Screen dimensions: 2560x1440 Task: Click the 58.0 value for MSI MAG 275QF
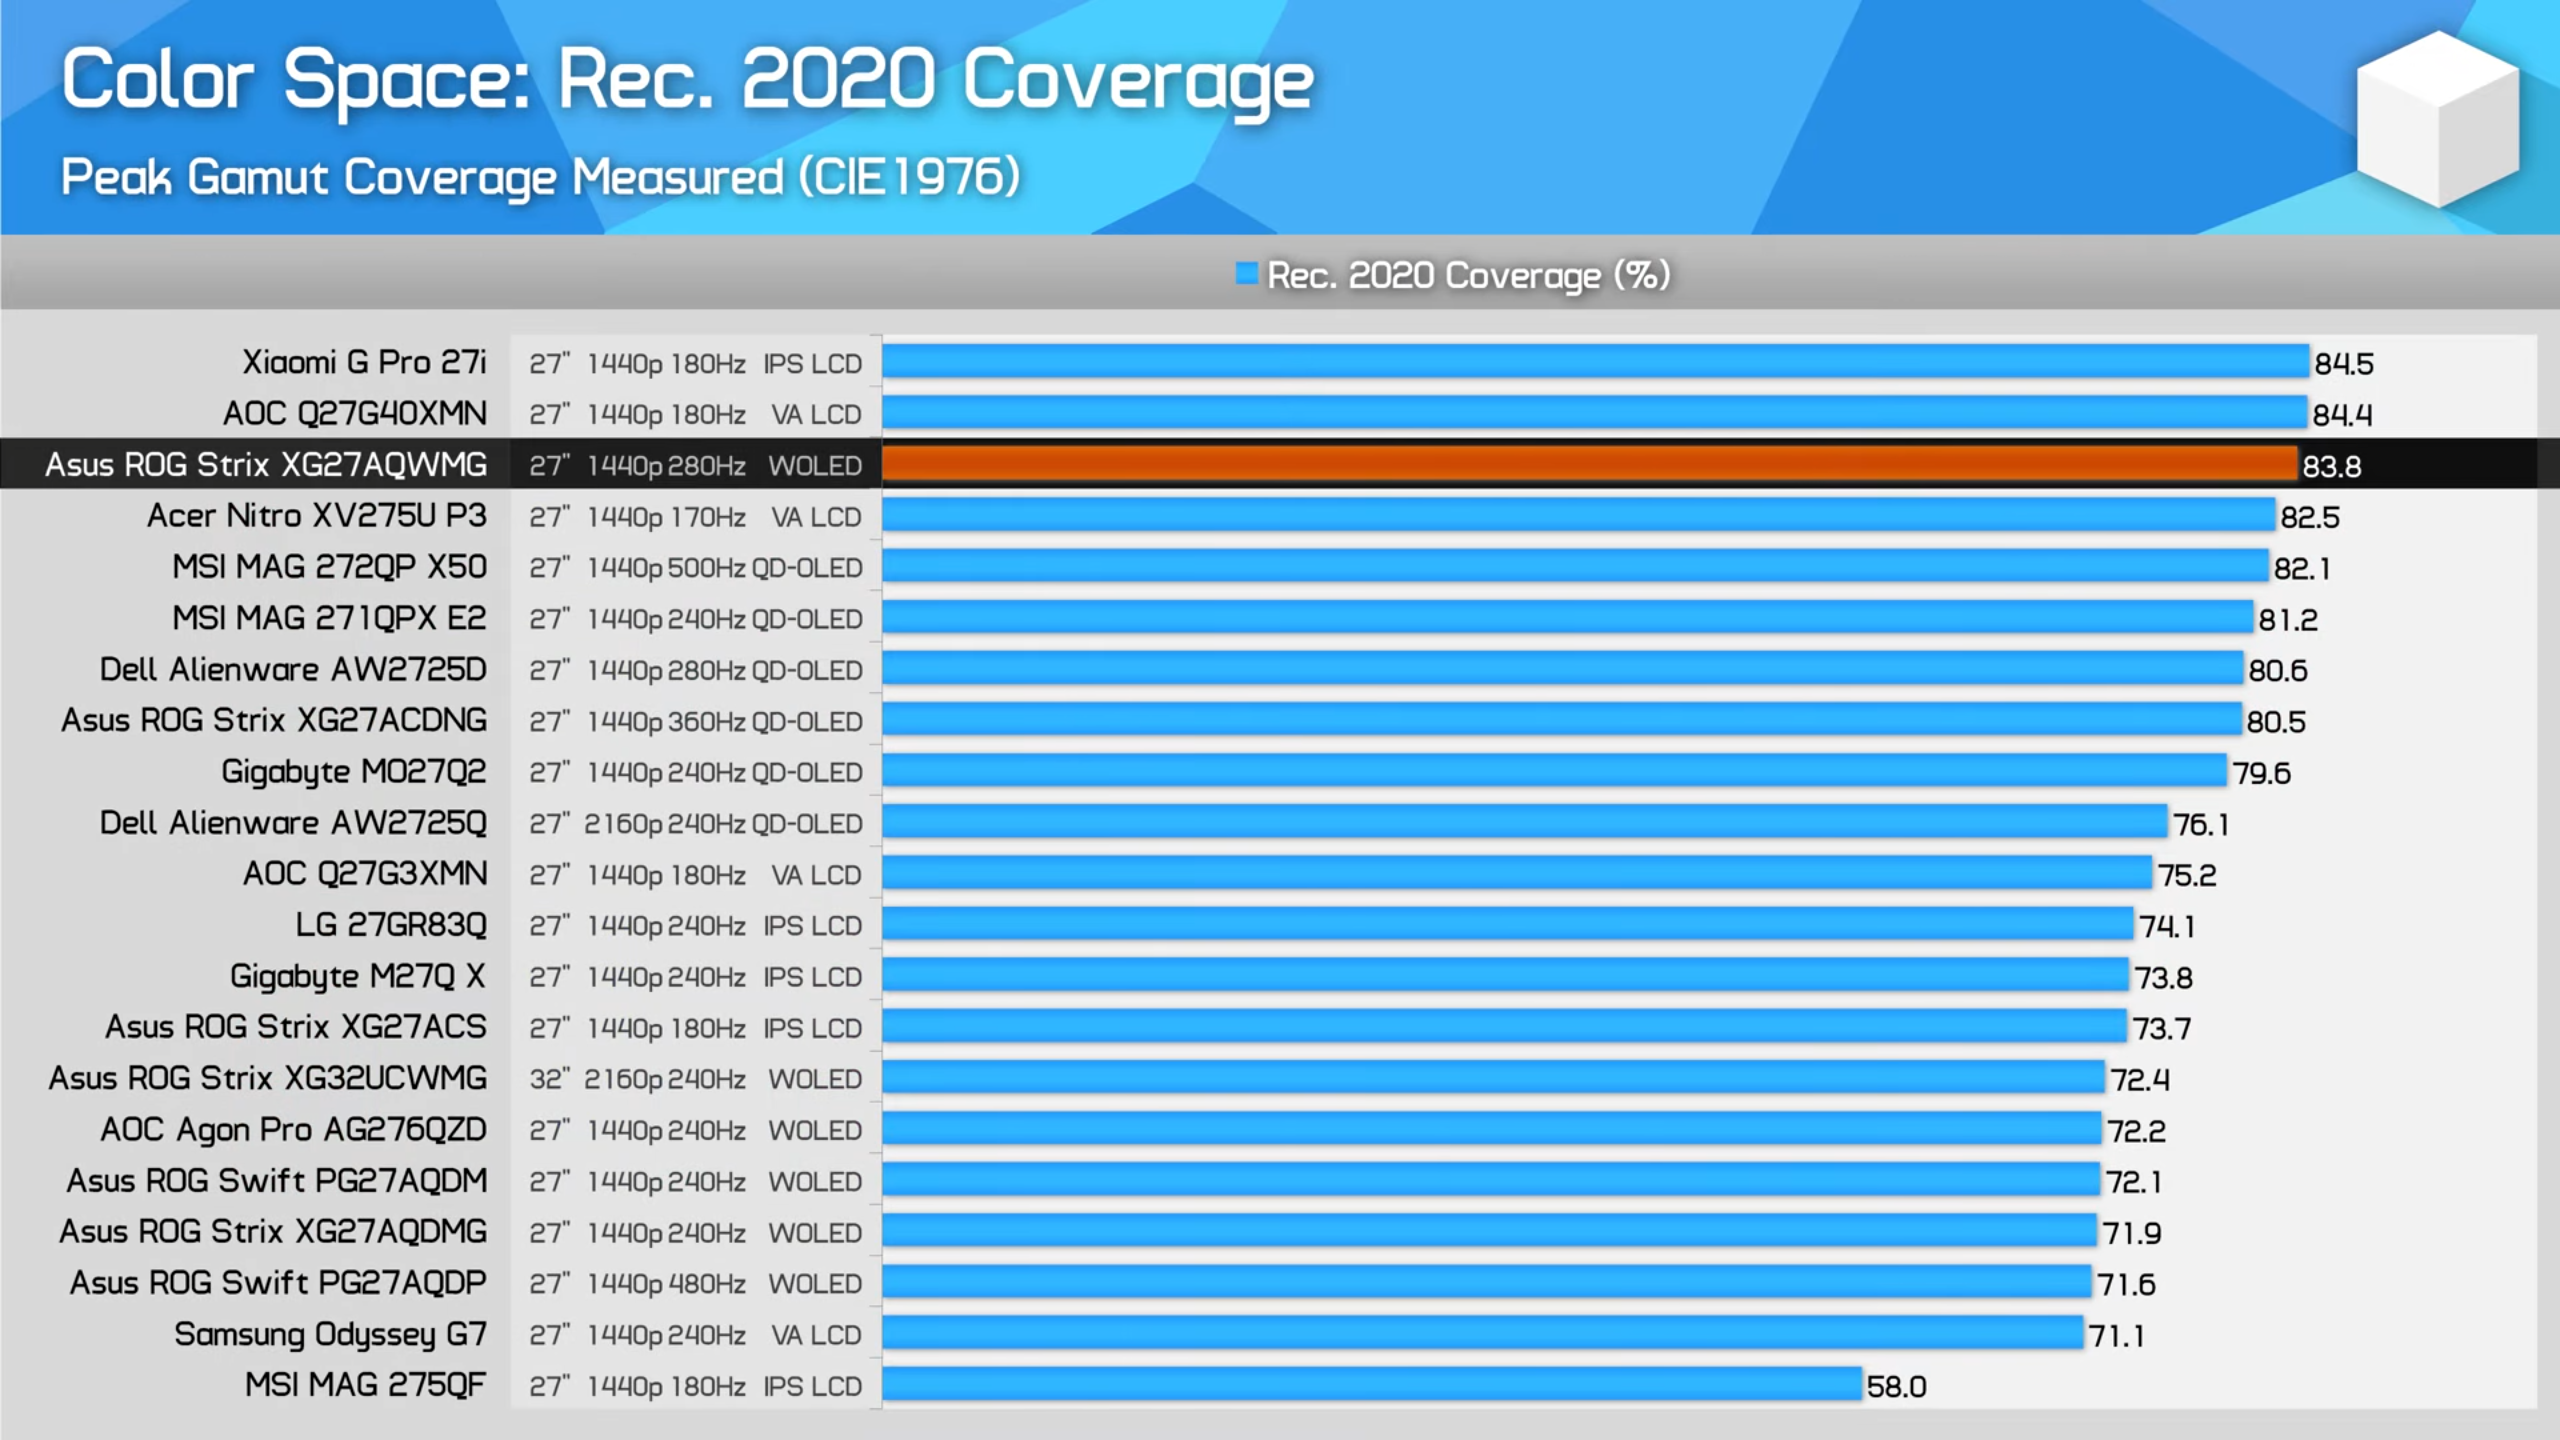(1896, 1387)
